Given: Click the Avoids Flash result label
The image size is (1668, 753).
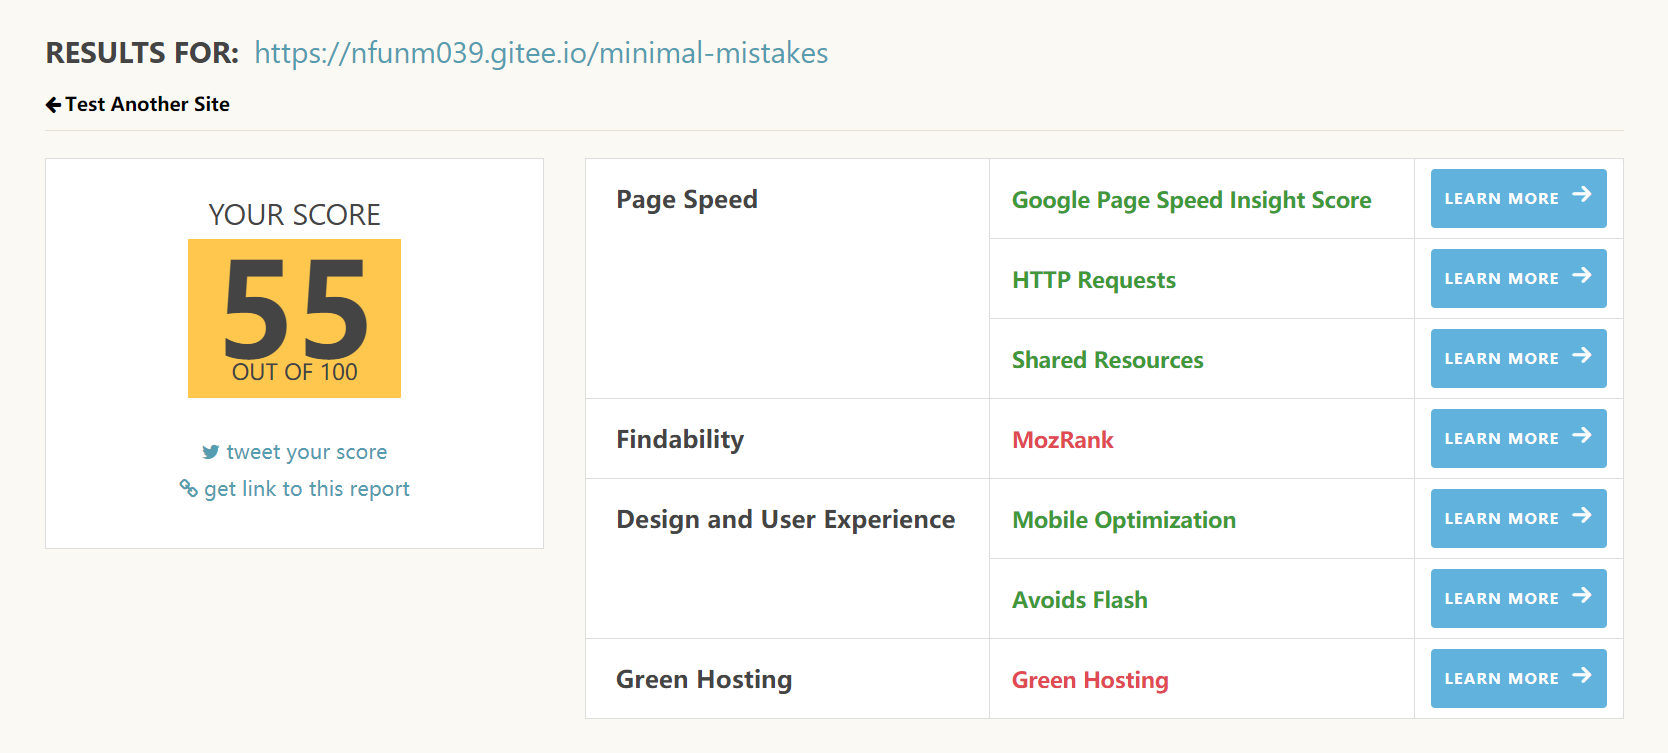Looking at the screenshot, I should (x=1079, y=600).
